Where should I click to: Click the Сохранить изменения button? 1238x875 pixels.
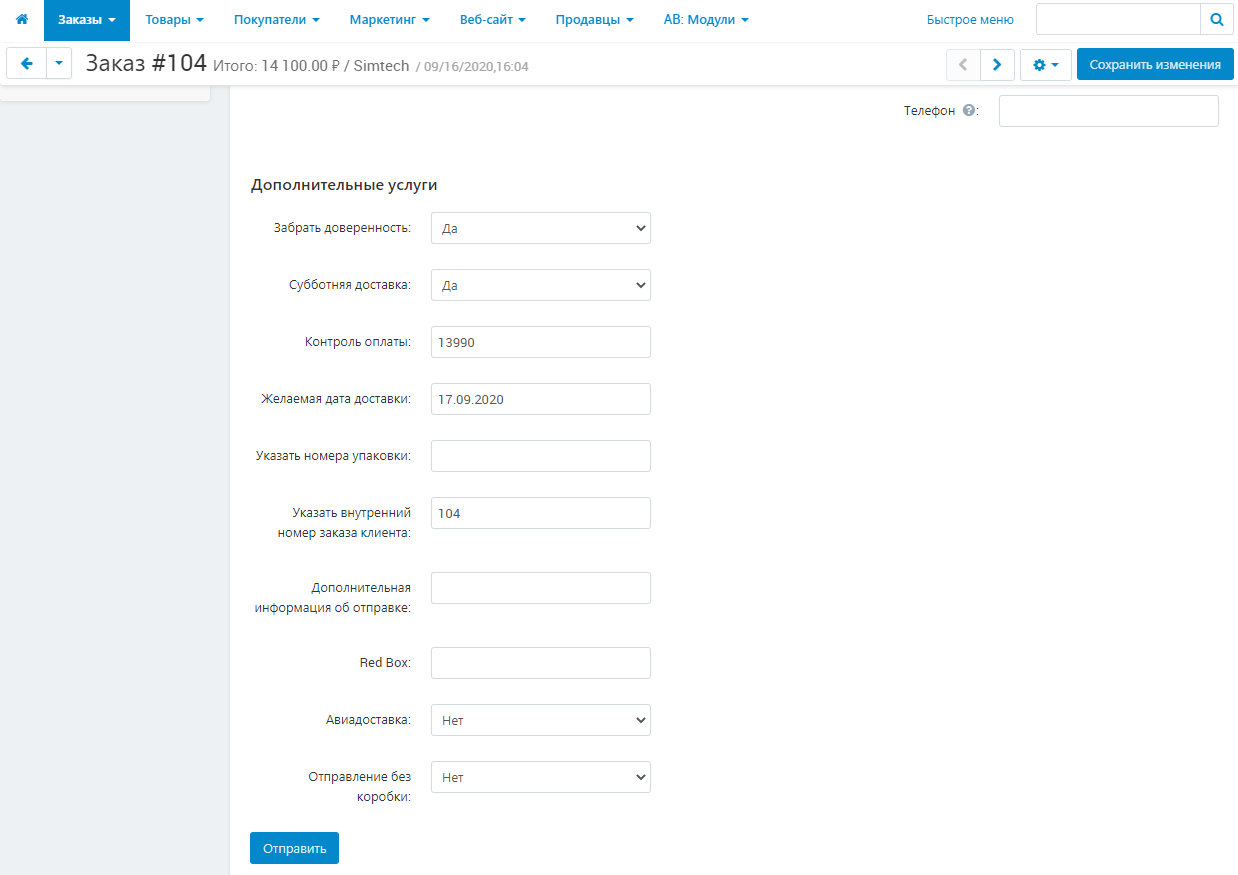[x=1154, y=65]
